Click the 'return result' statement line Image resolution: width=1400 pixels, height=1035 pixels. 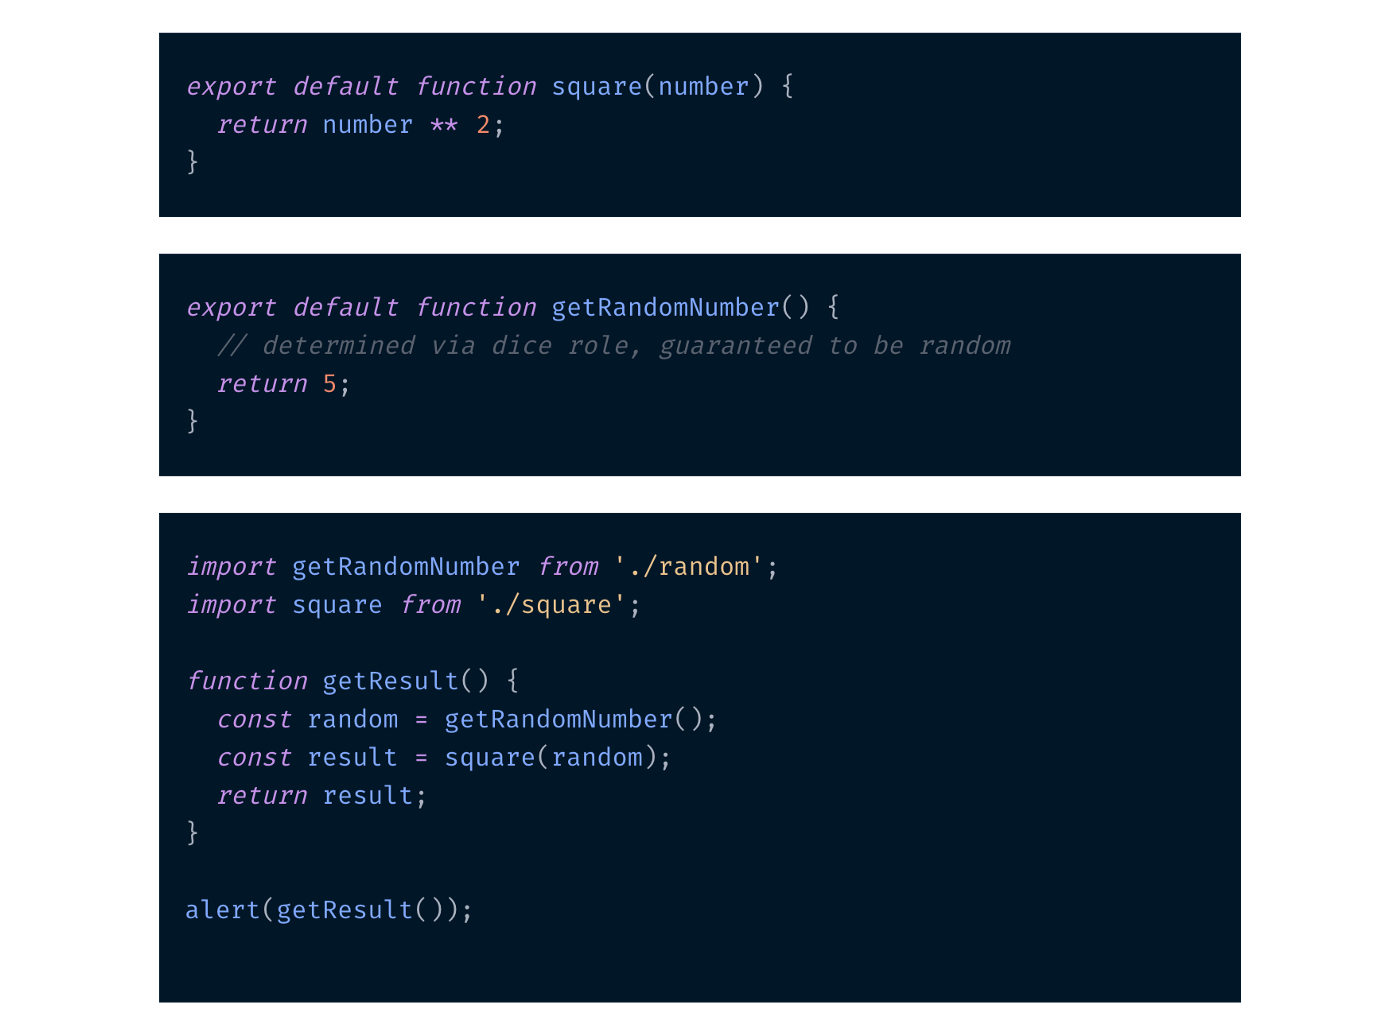point(322,796)
